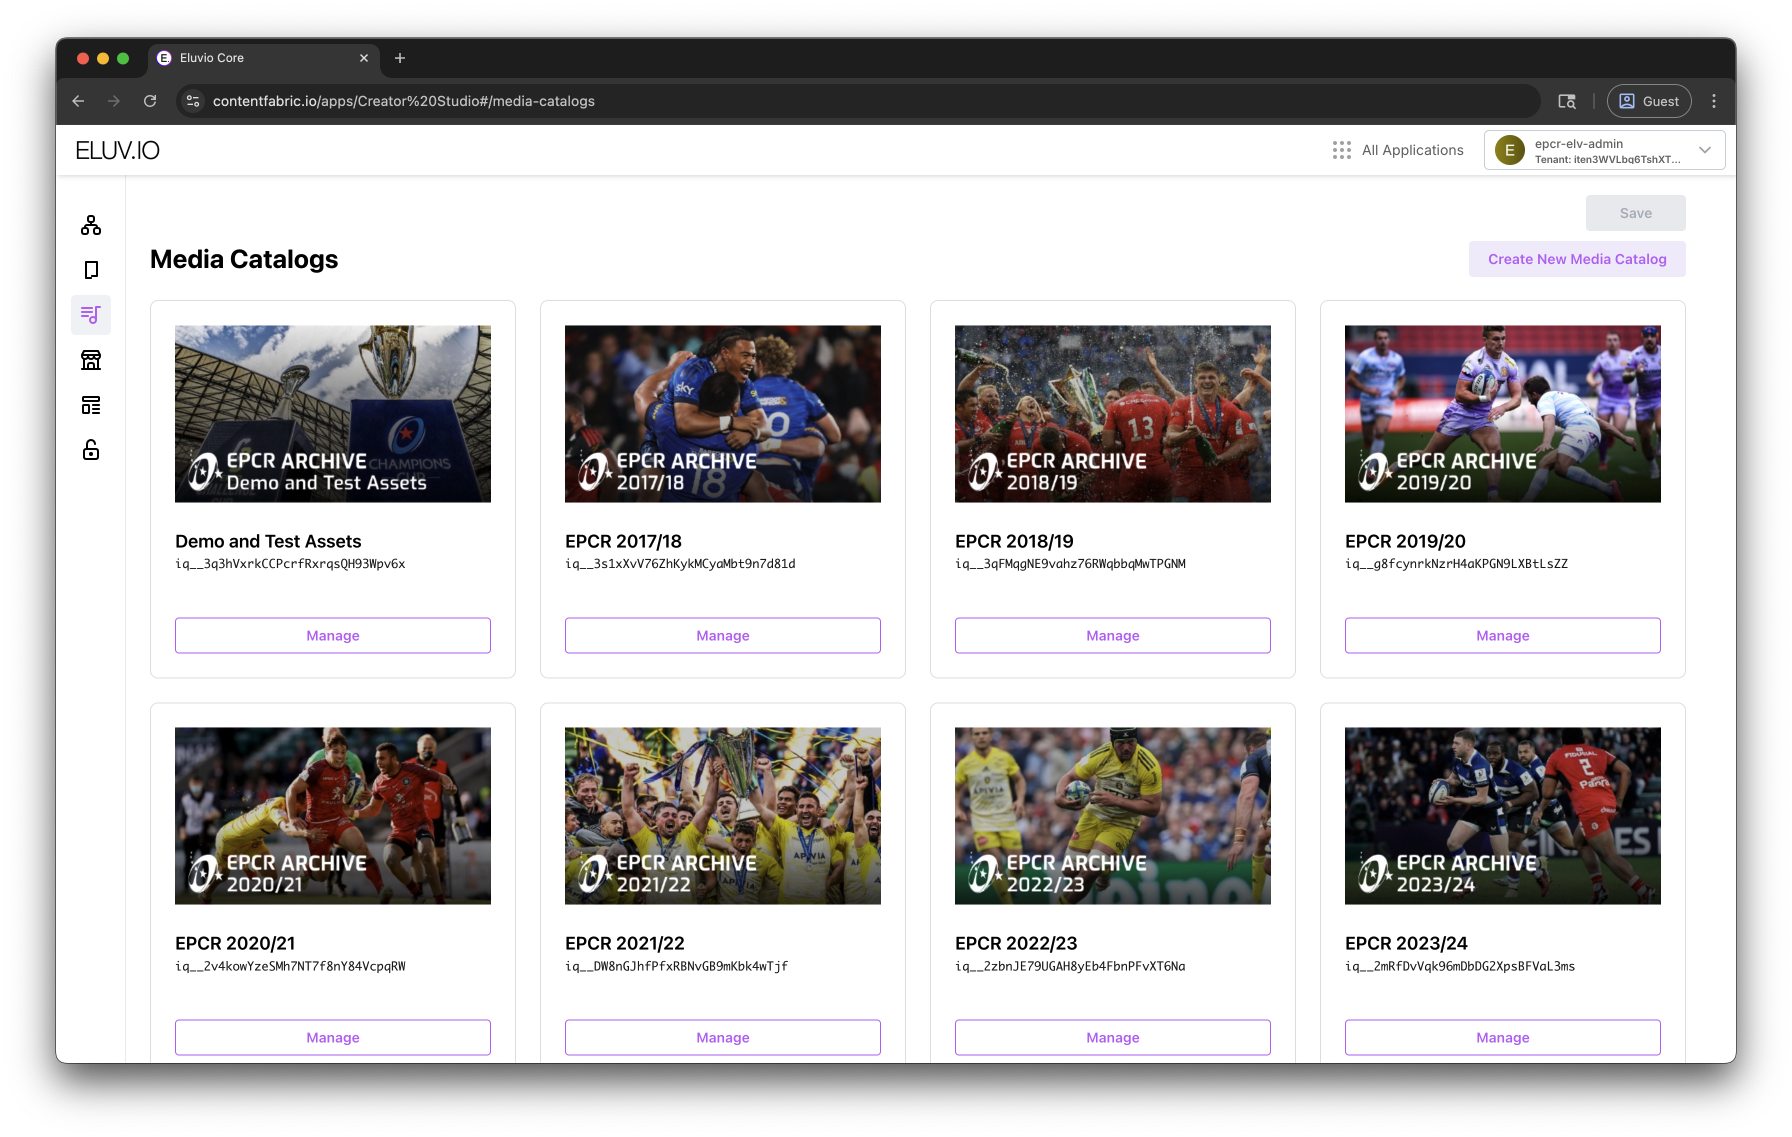Open the Guest profile menu

tap(1649, 101)
